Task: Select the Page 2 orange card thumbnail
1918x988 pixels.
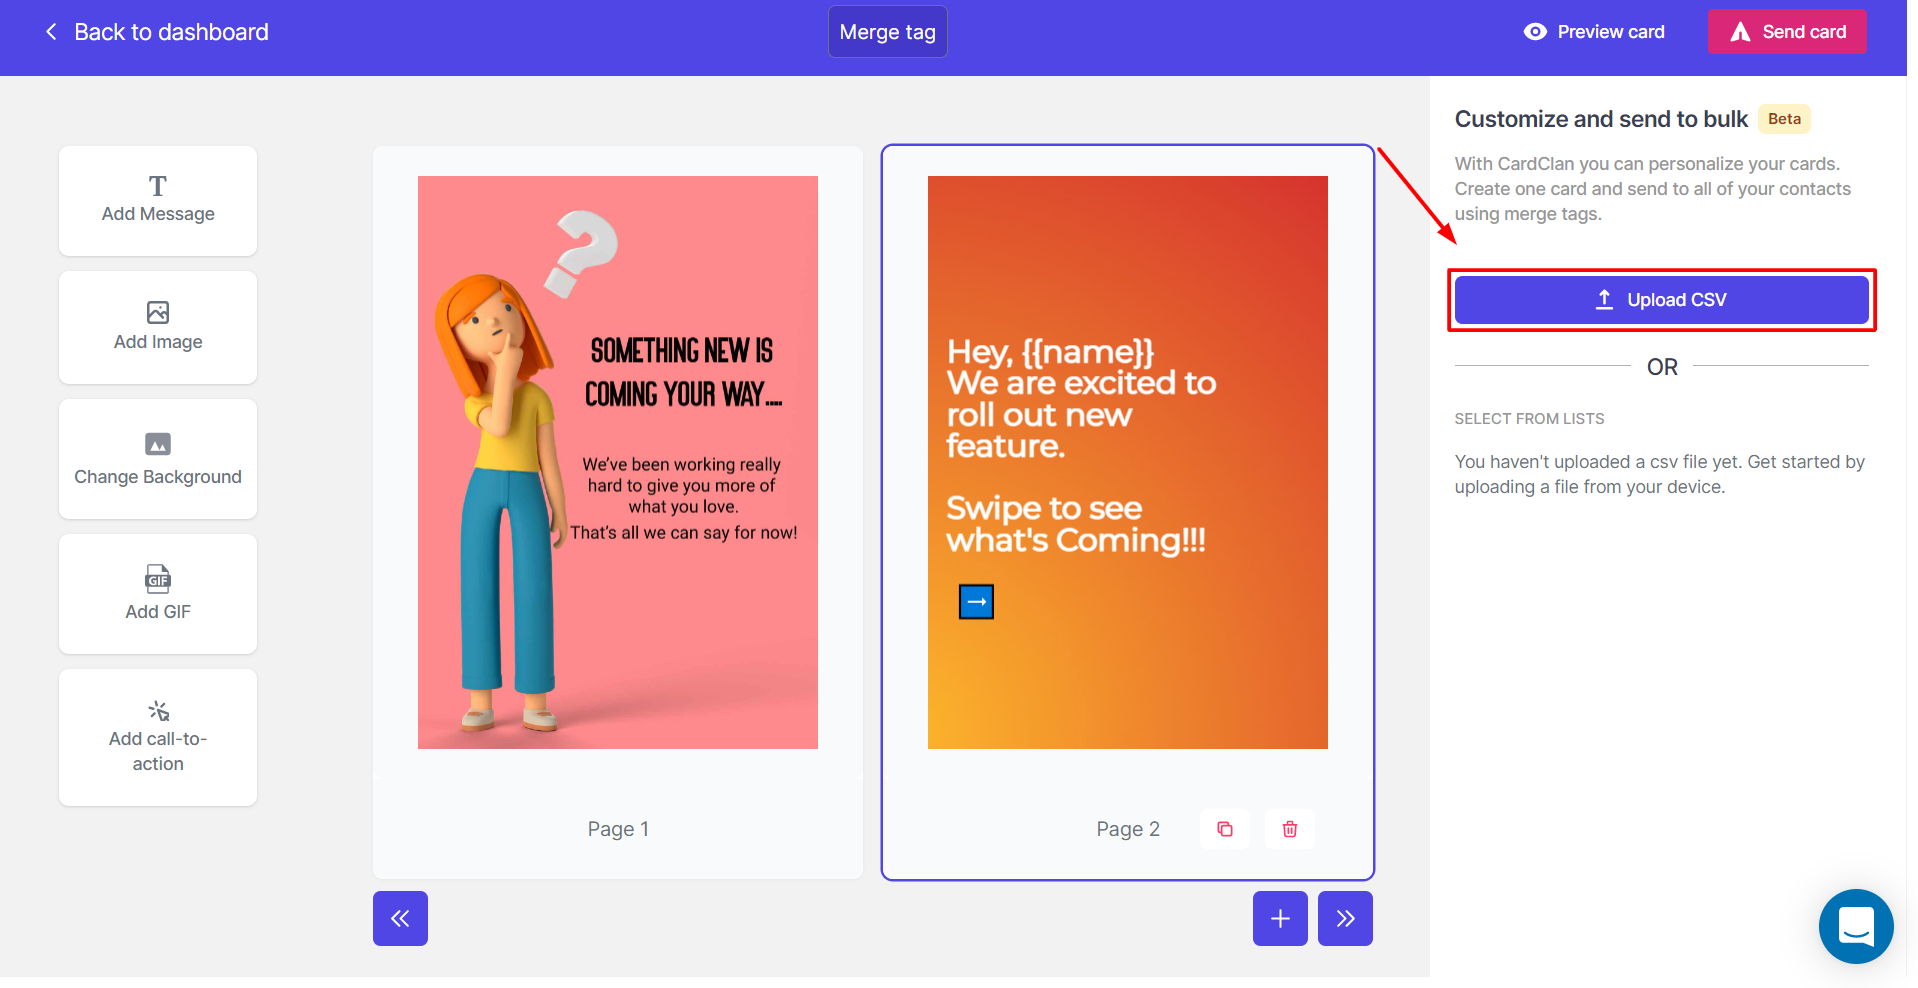Action: point(1128,462)
